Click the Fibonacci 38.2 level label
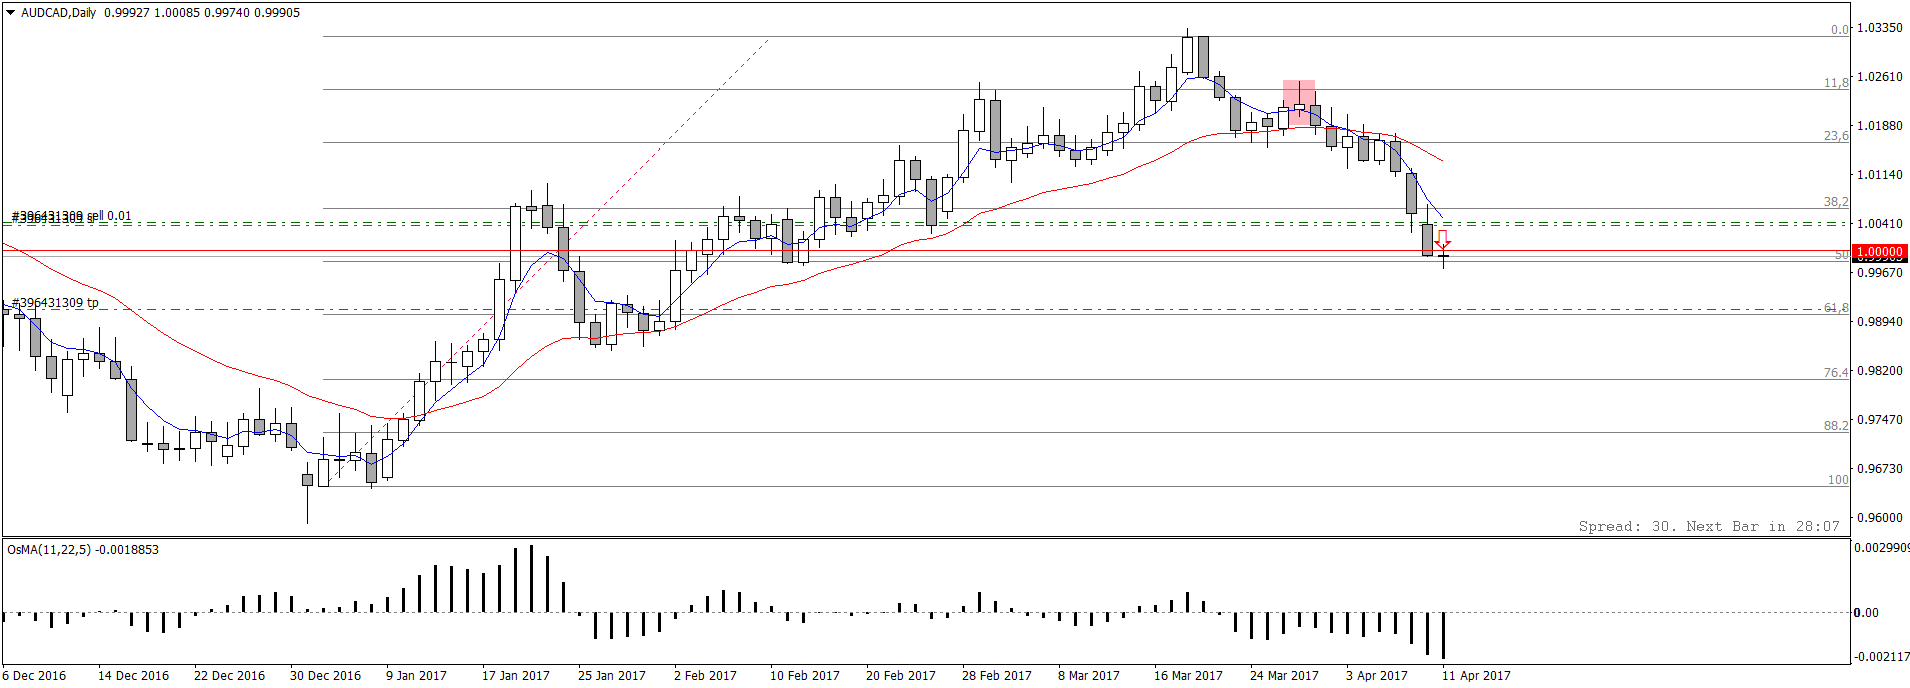1910x688 pixels. click(x=1836, y=201)
